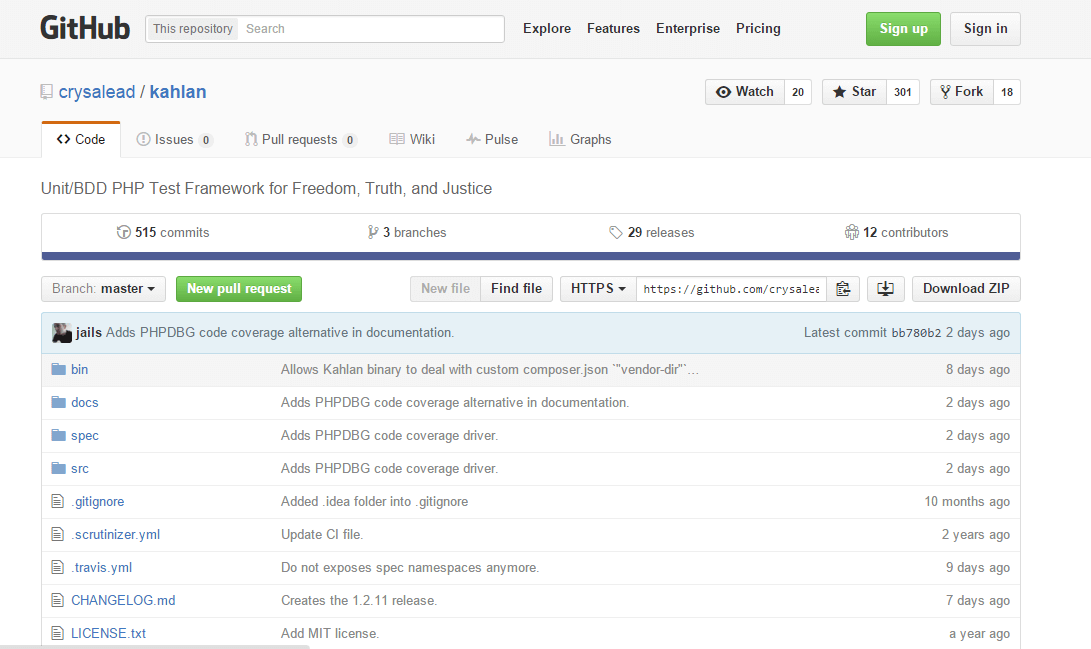Fork the kahlan repository
This screenshot has width=1091, height=649.
coord(962,92)
